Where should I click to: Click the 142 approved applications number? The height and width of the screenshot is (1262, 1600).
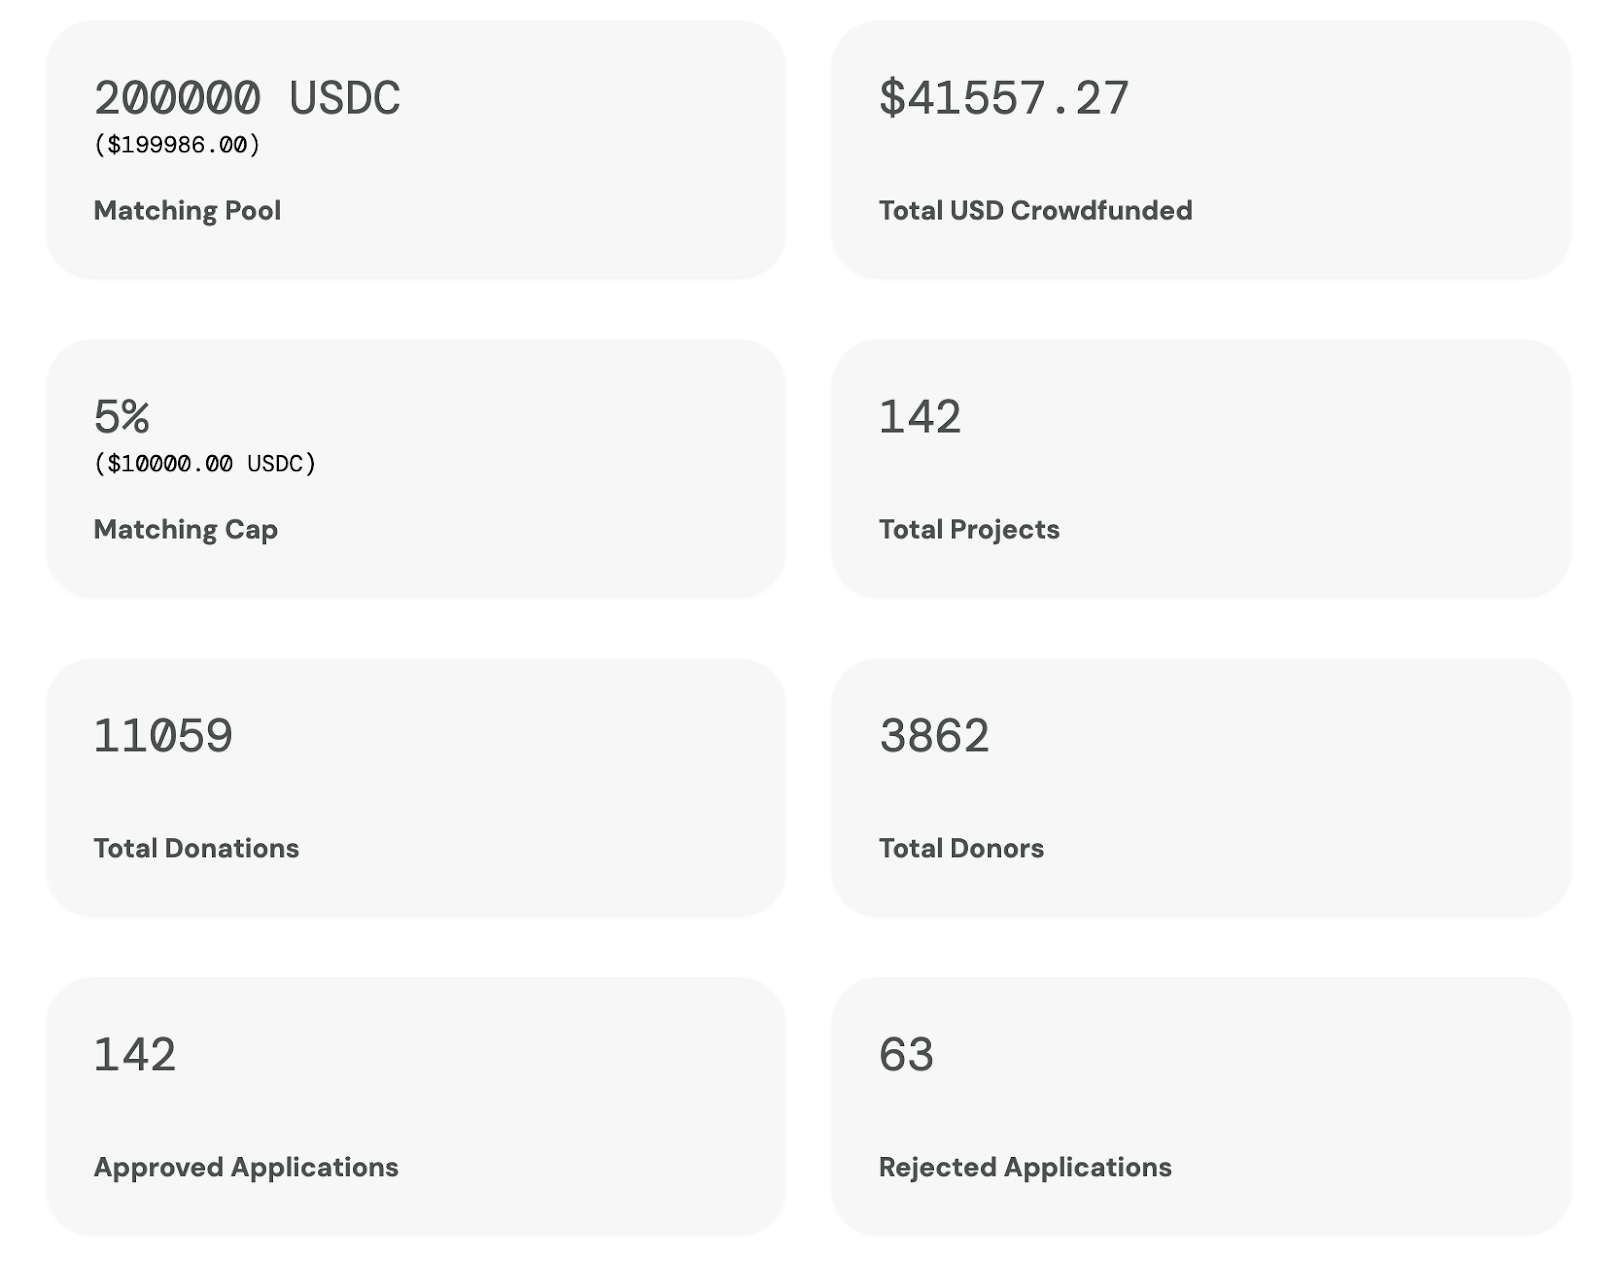(135, 1055)
